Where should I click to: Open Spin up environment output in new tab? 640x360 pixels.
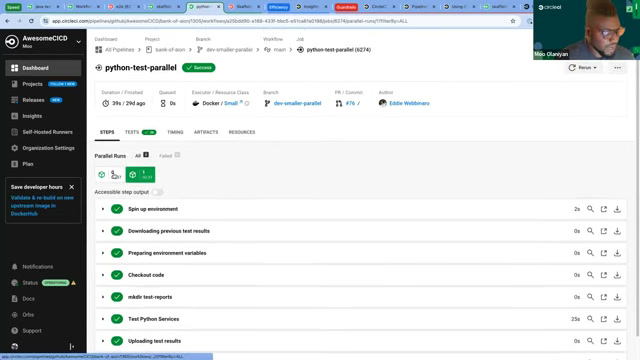coord(604,209)
